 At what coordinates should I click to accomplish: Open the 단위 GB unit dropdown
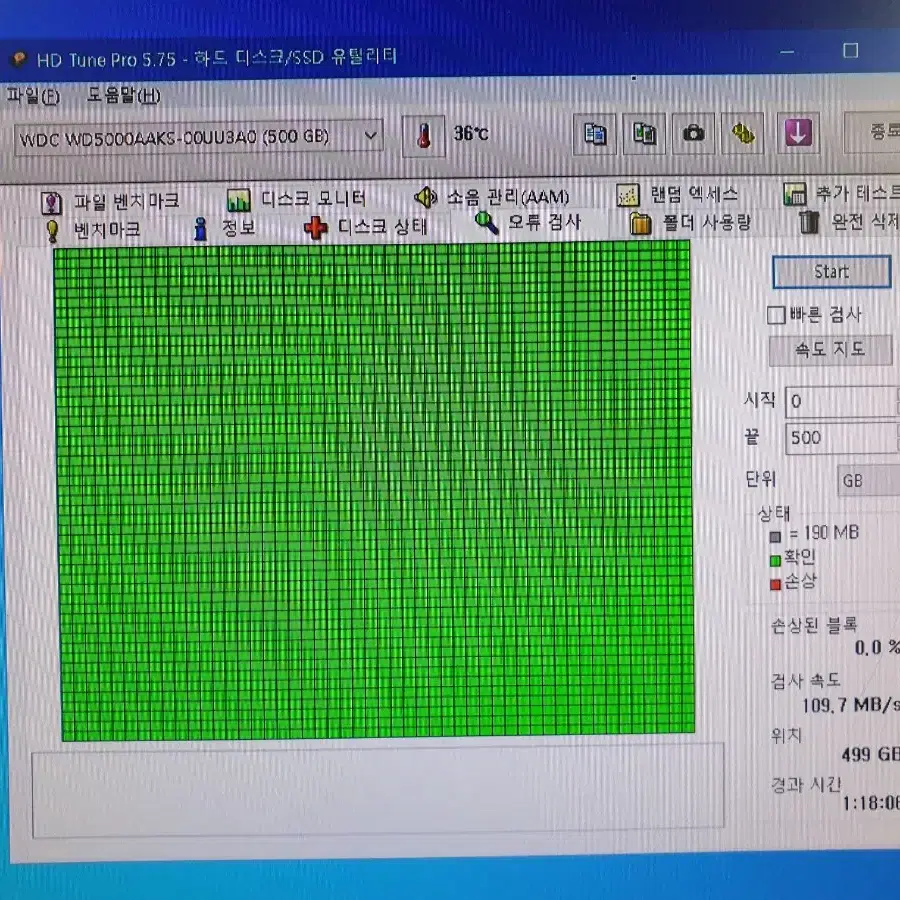pyautogui.click(x=868, y=480)
